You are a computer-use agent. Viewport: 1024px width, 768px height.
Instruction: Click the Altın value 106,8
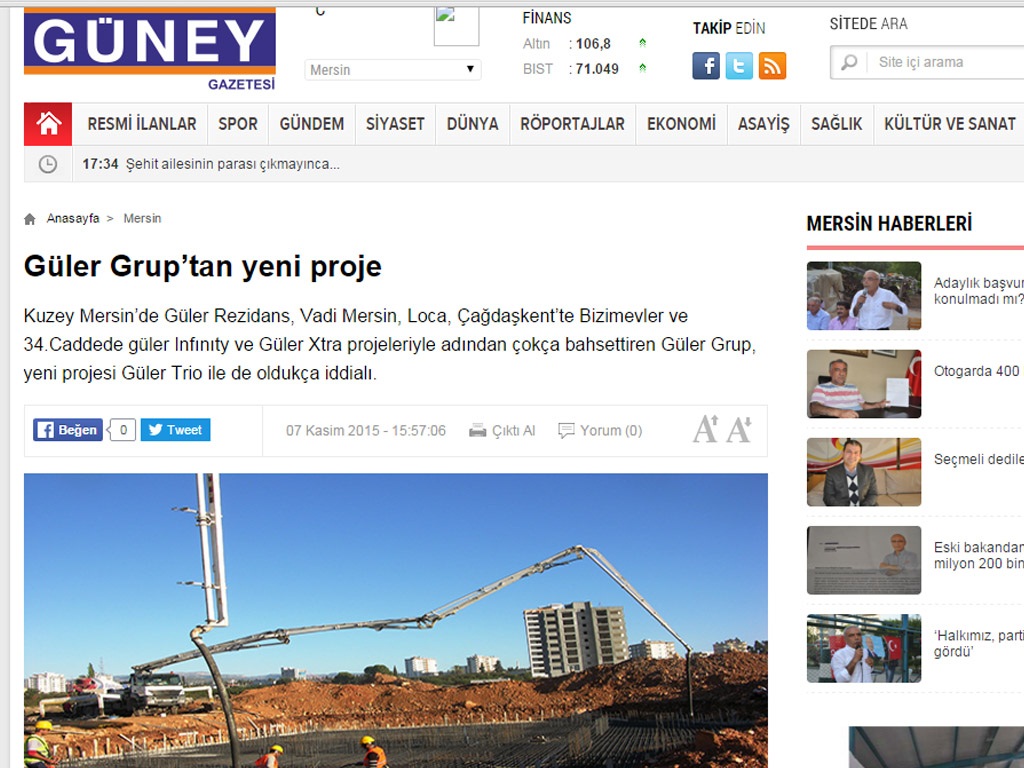593,44
